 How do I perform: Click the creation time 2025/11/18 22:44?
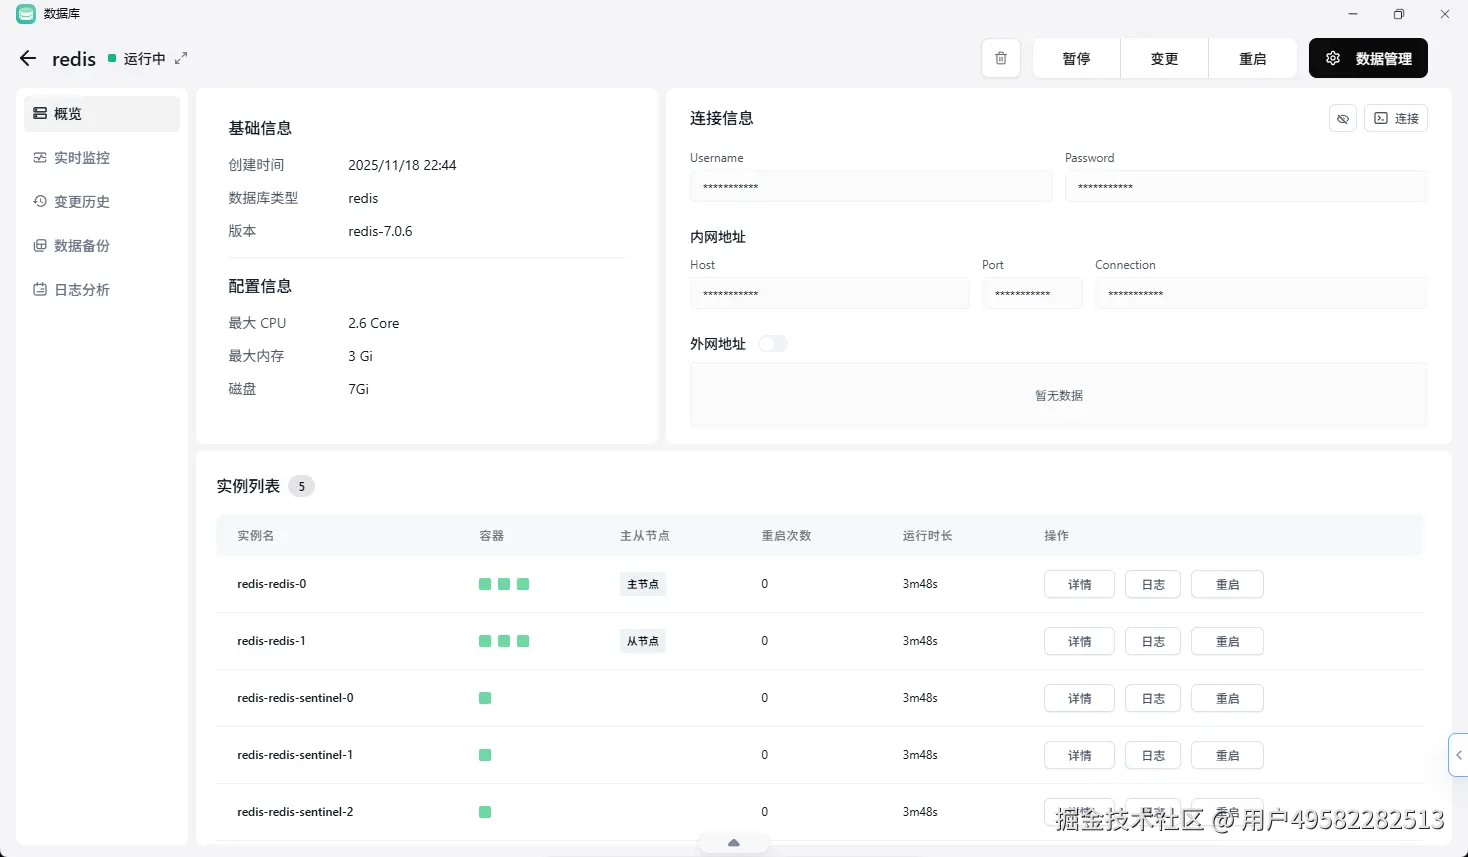coord(402,165)
